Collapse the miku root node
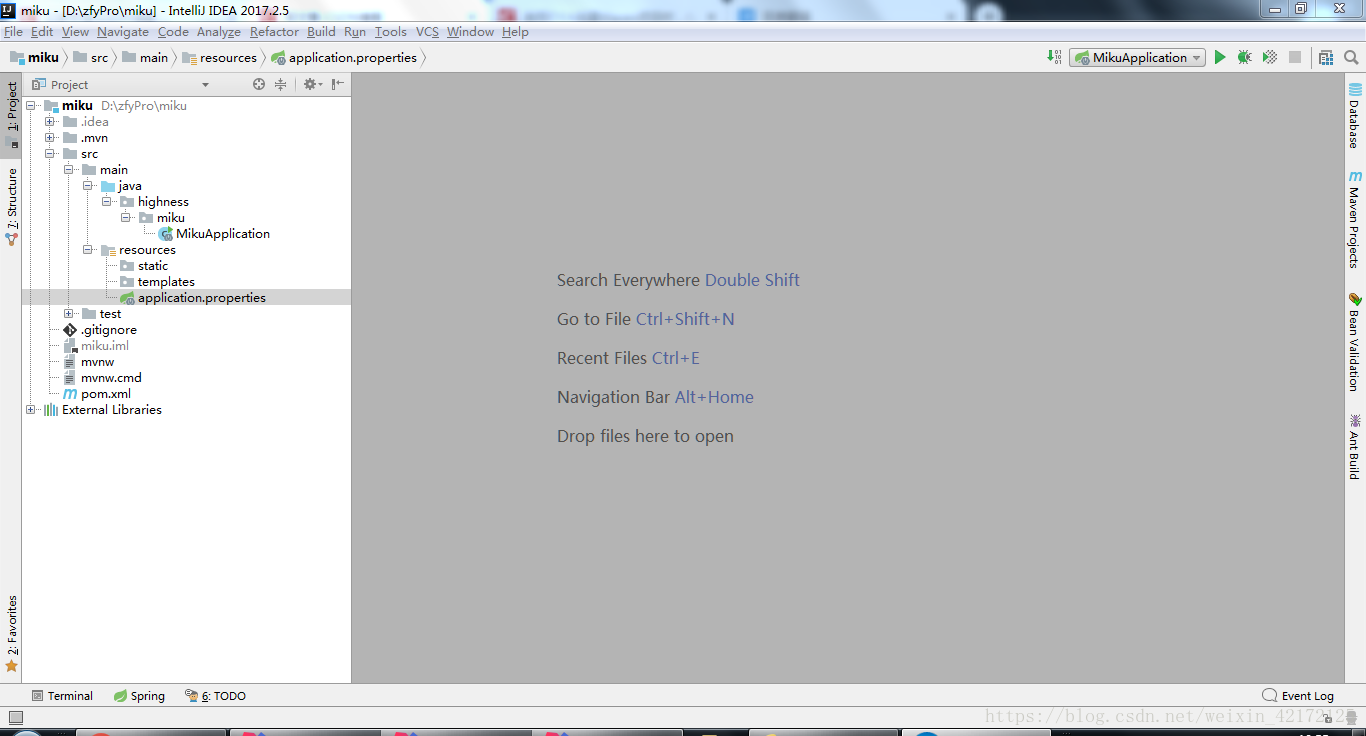The image size is (1366, 736). click(31, 106)
